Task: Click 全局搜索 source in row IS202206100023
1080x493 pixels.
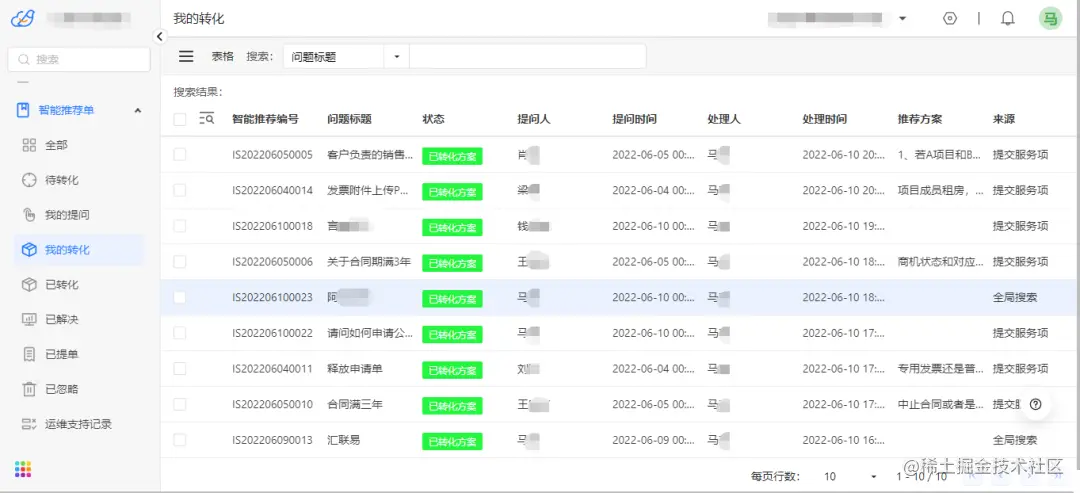Action: (1015, 297)
